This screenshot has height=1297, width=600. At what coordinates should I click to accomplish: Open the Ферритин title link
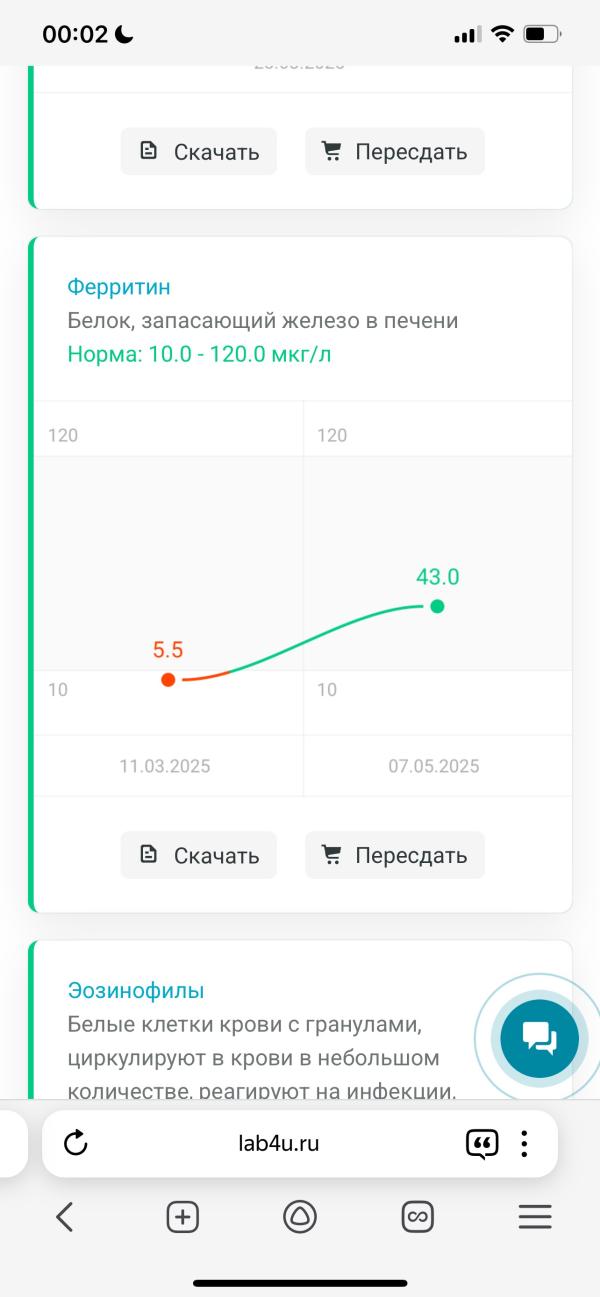(119, 287)
